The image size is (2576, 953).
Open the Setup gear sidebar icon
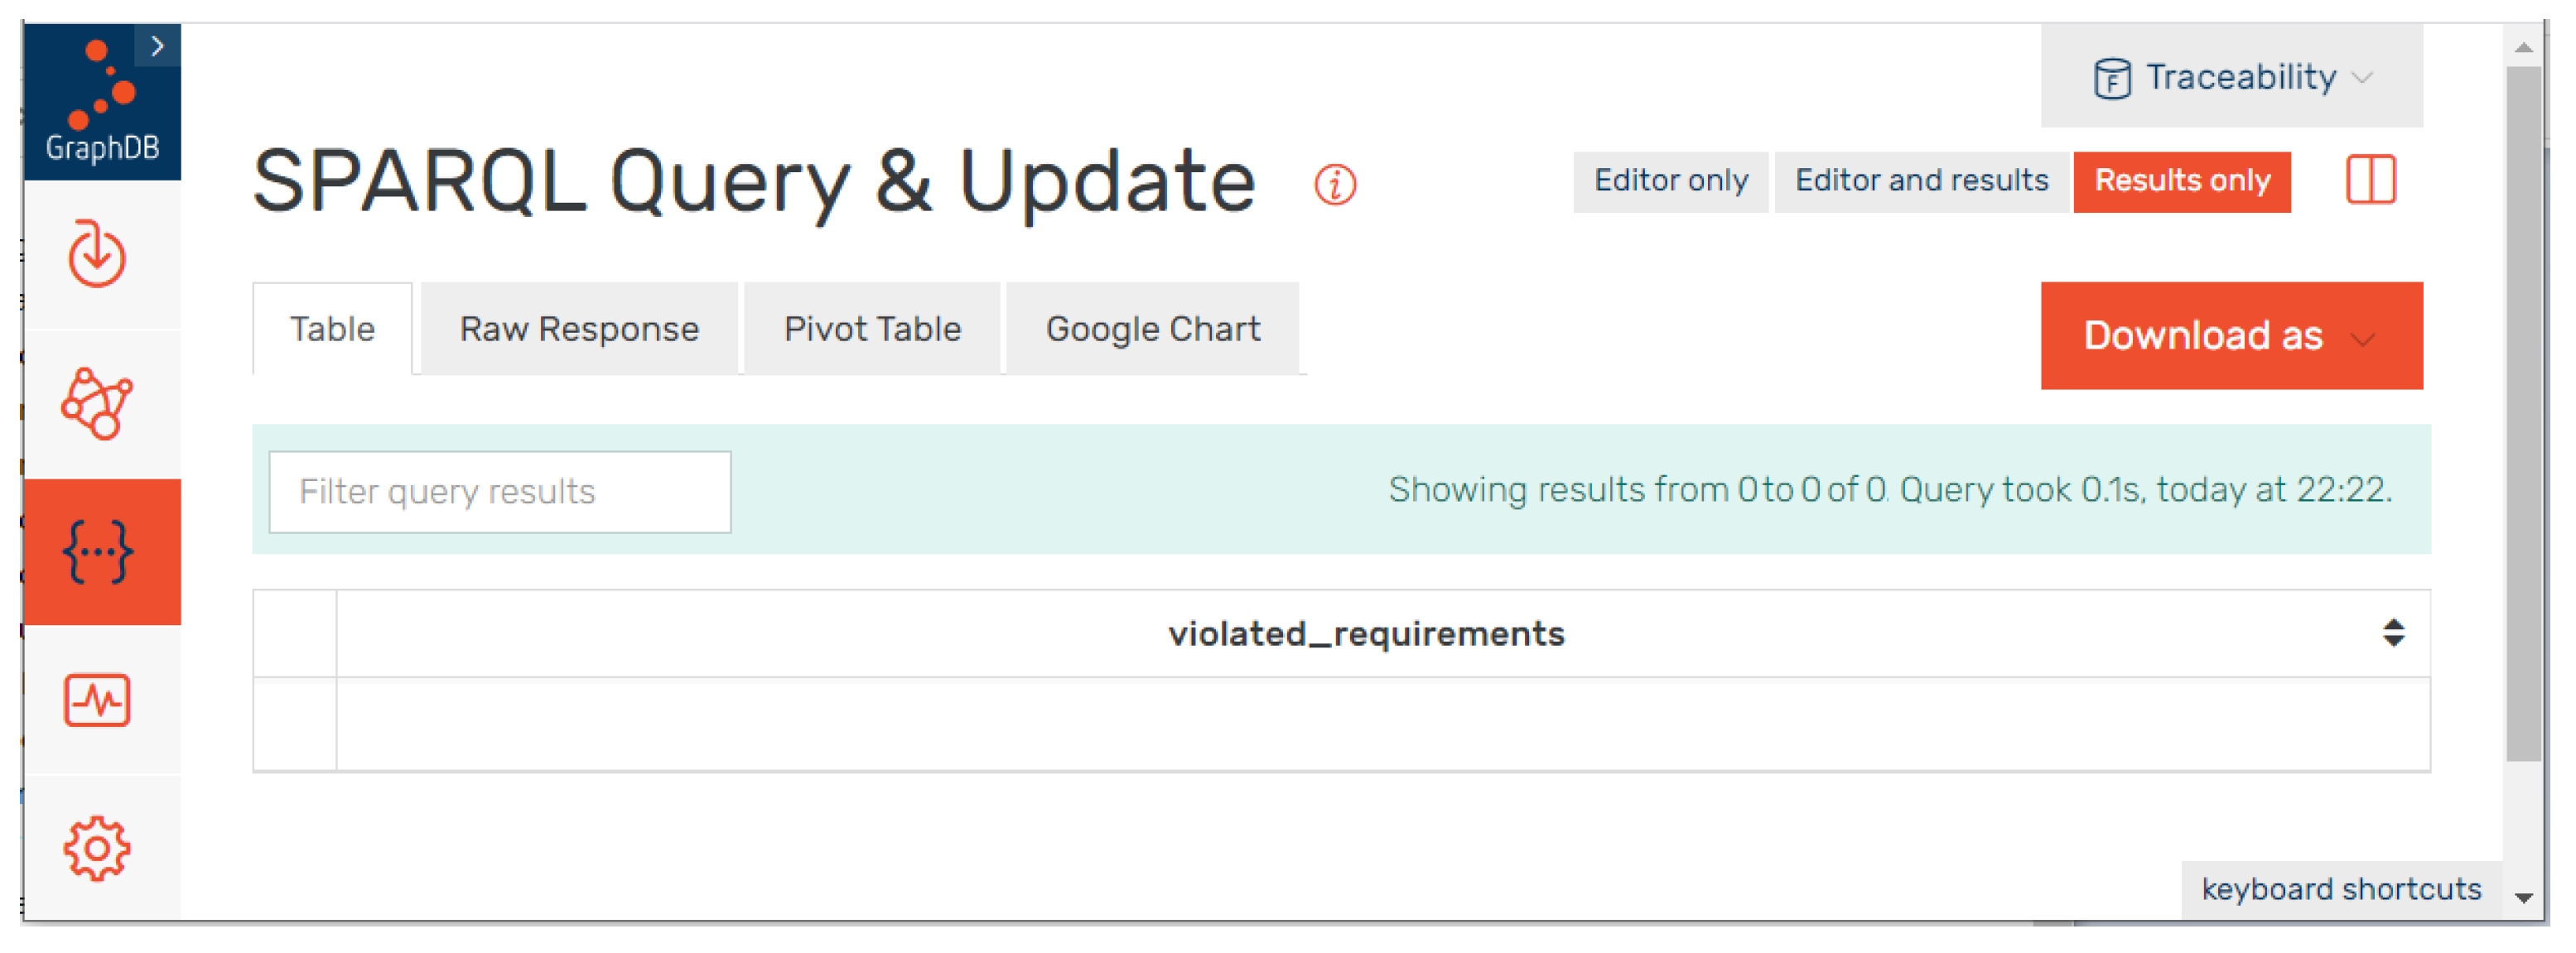click(97, 849)
